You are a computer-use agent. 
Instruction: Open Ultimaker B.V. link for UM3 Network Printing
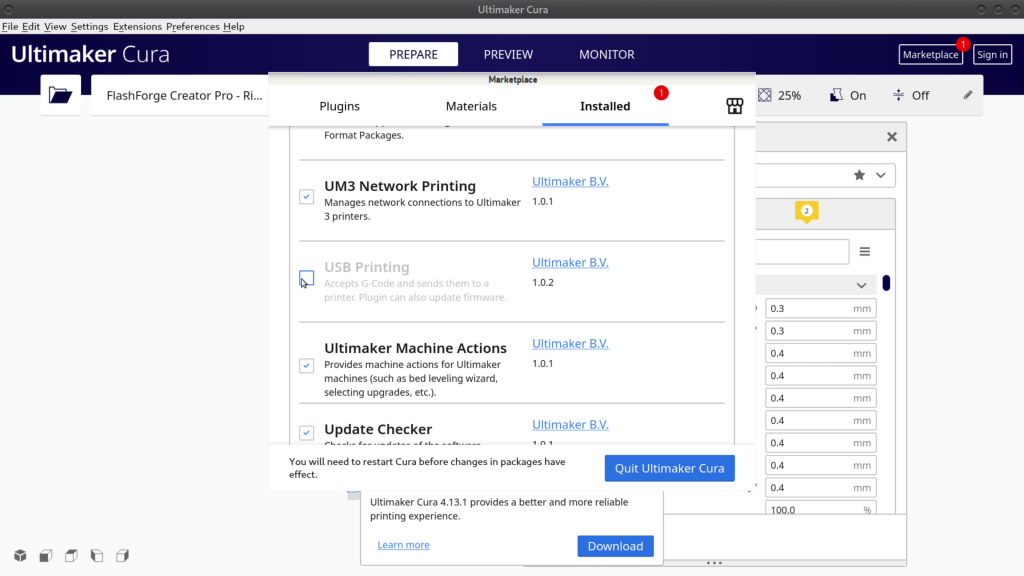pyautogui.click(x=570, y=182)
